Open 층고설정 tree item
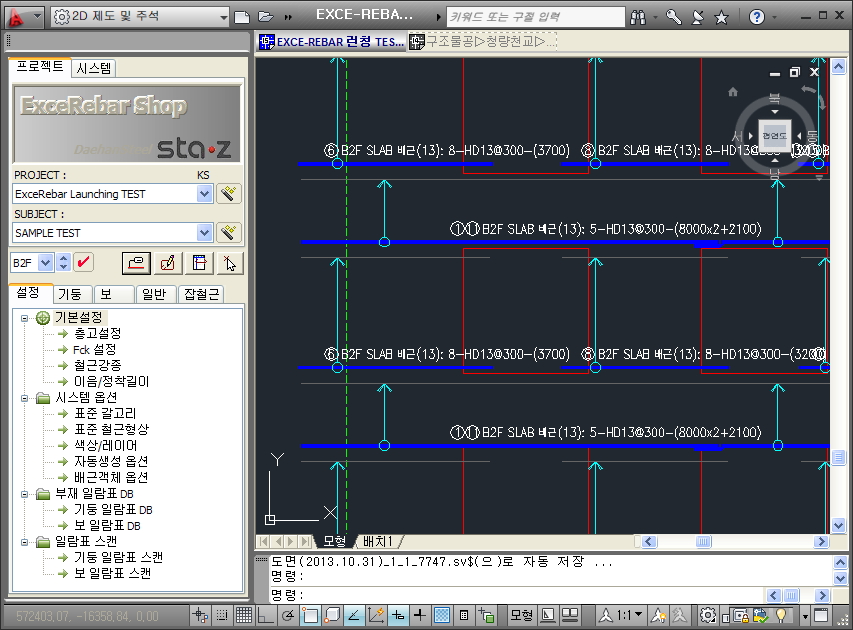Viewport: 853px width, 630px height. pos(97,333)
